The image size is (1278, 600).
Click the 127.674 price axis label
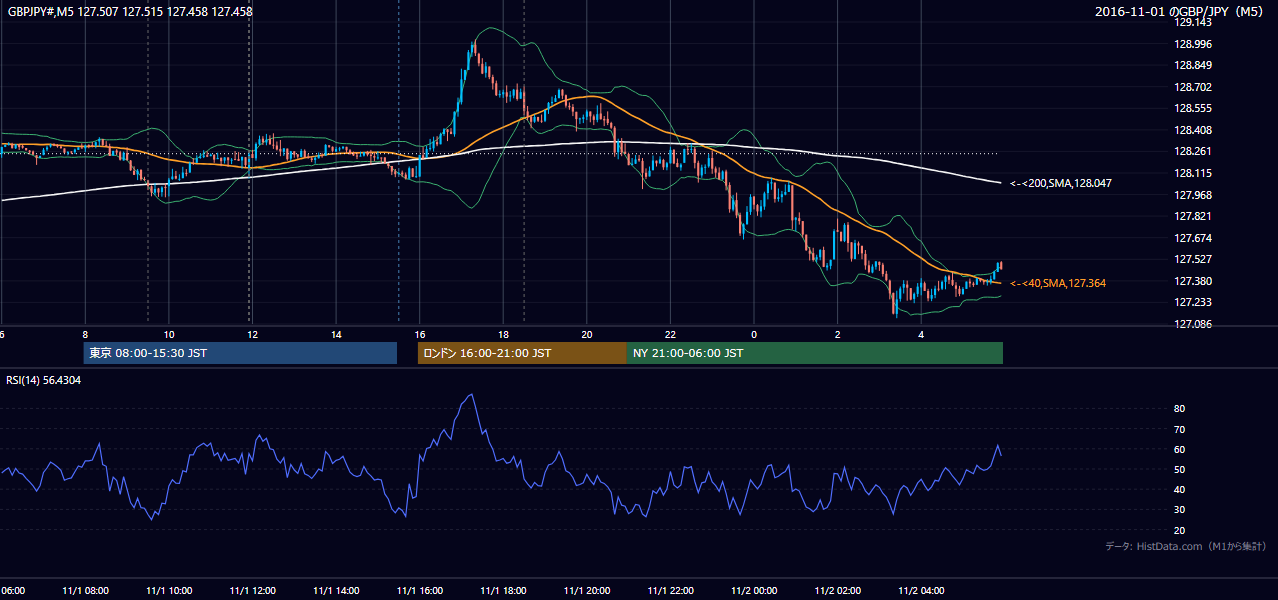point(1192,238)
